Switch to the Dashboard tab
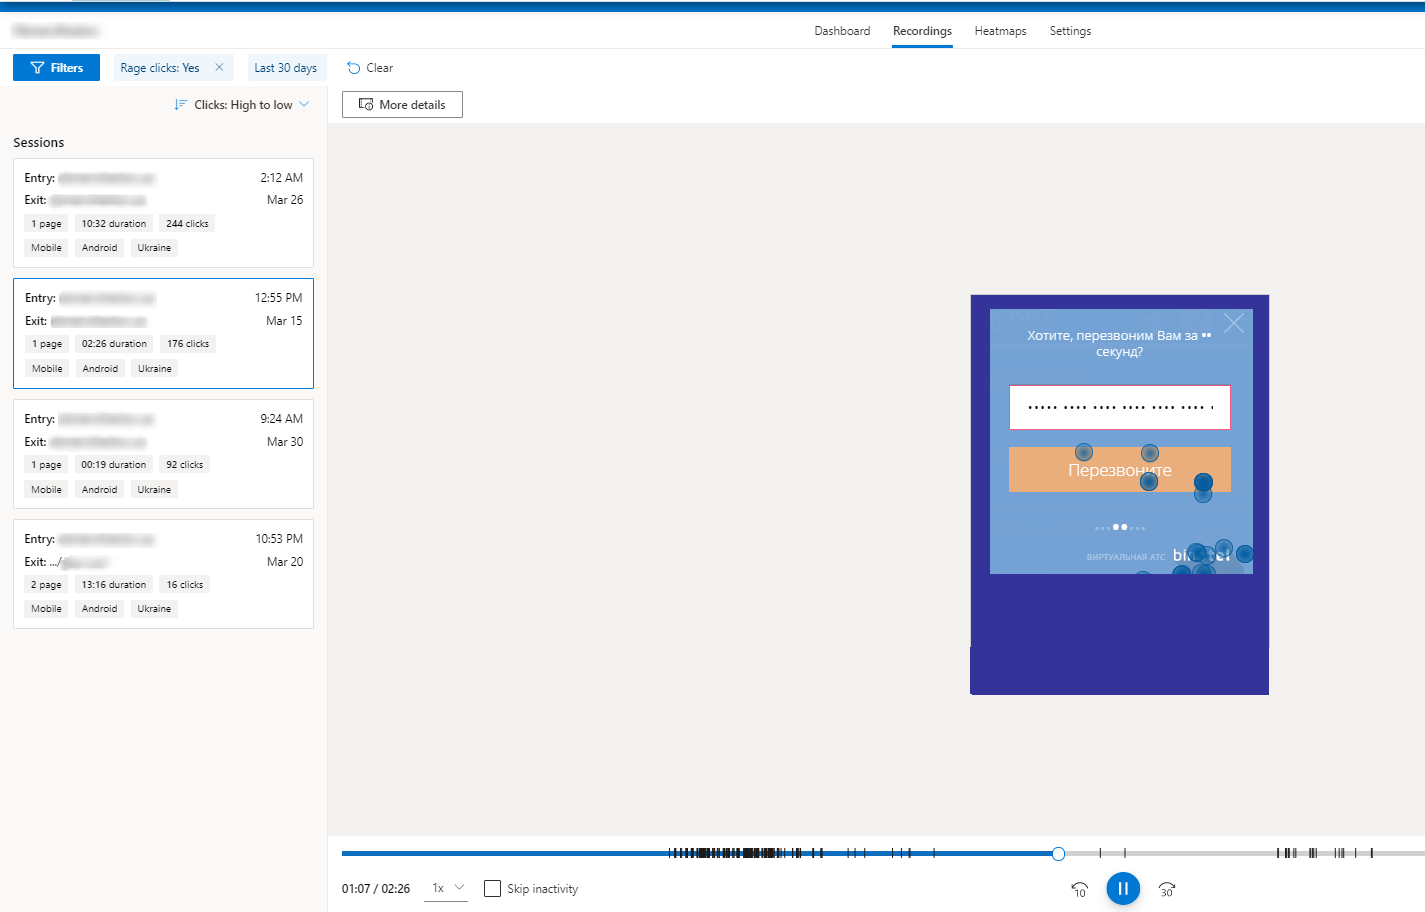Image resolution: width=1425 pixels, height=912 pixels. coord(842,31)
